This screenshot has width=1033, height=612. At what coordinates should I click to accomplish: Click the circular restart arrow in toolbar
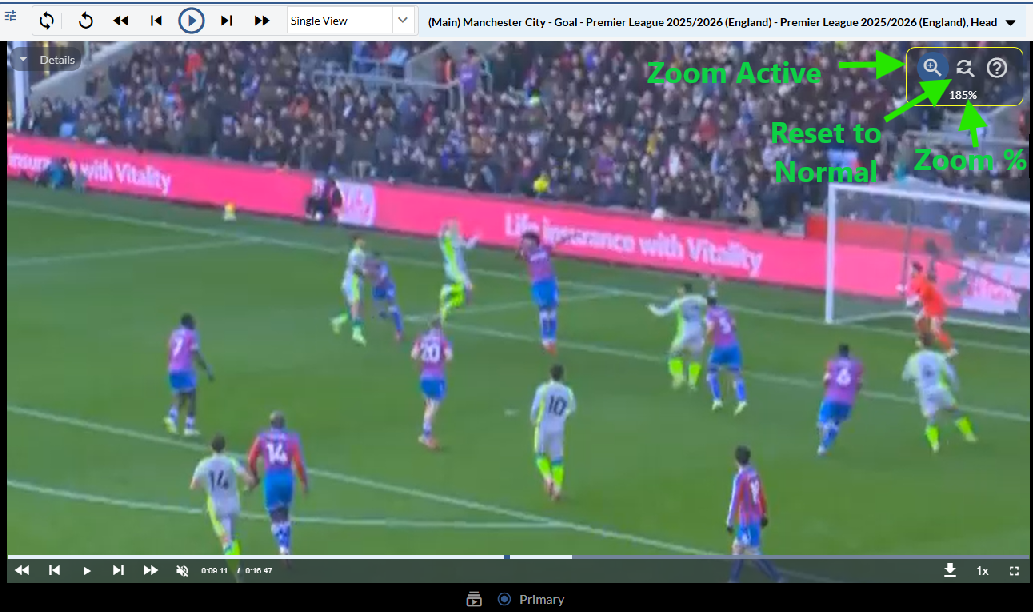point(86,20)
